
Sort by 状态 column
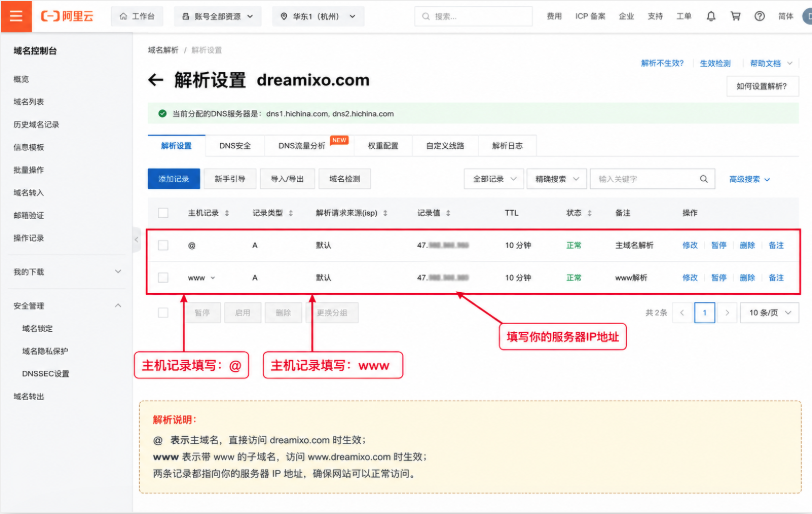(589, 213)
